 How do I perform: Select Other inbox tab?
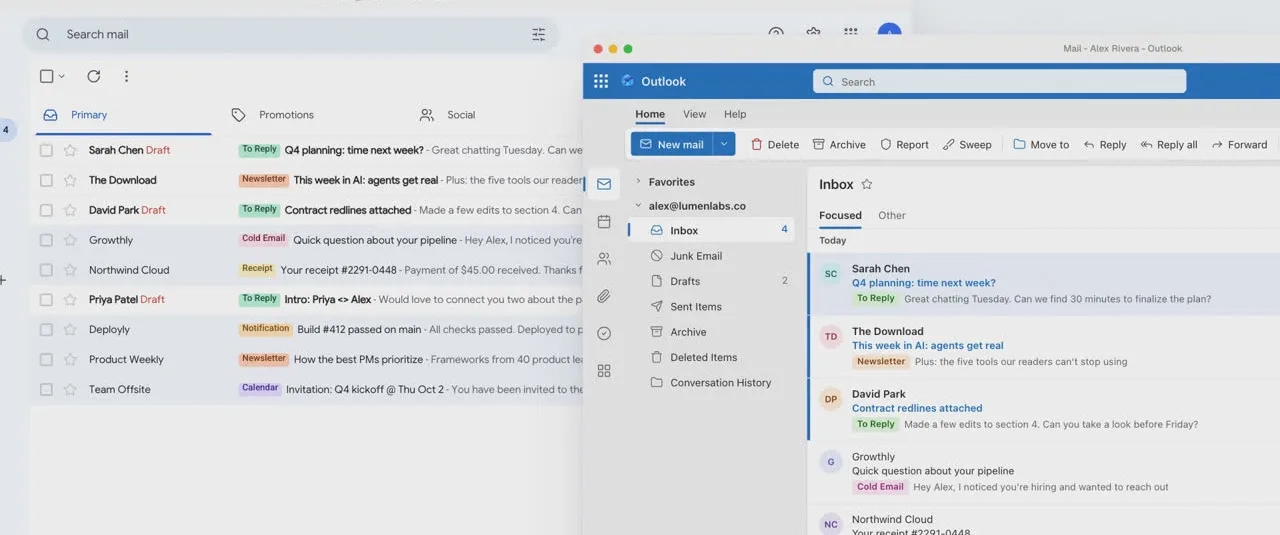coord(892,215)
